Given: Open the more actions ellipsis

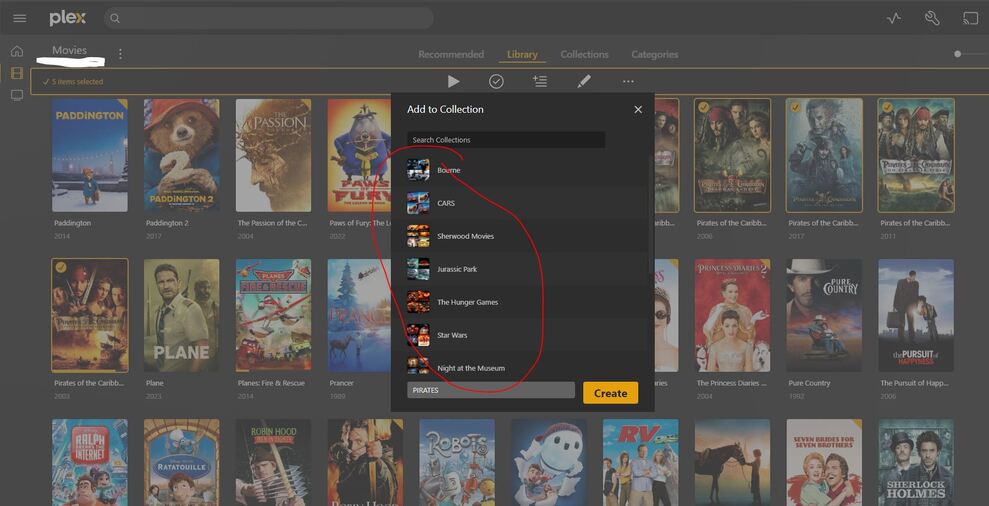Looking at the screenshot, I should tap(628, 81).
